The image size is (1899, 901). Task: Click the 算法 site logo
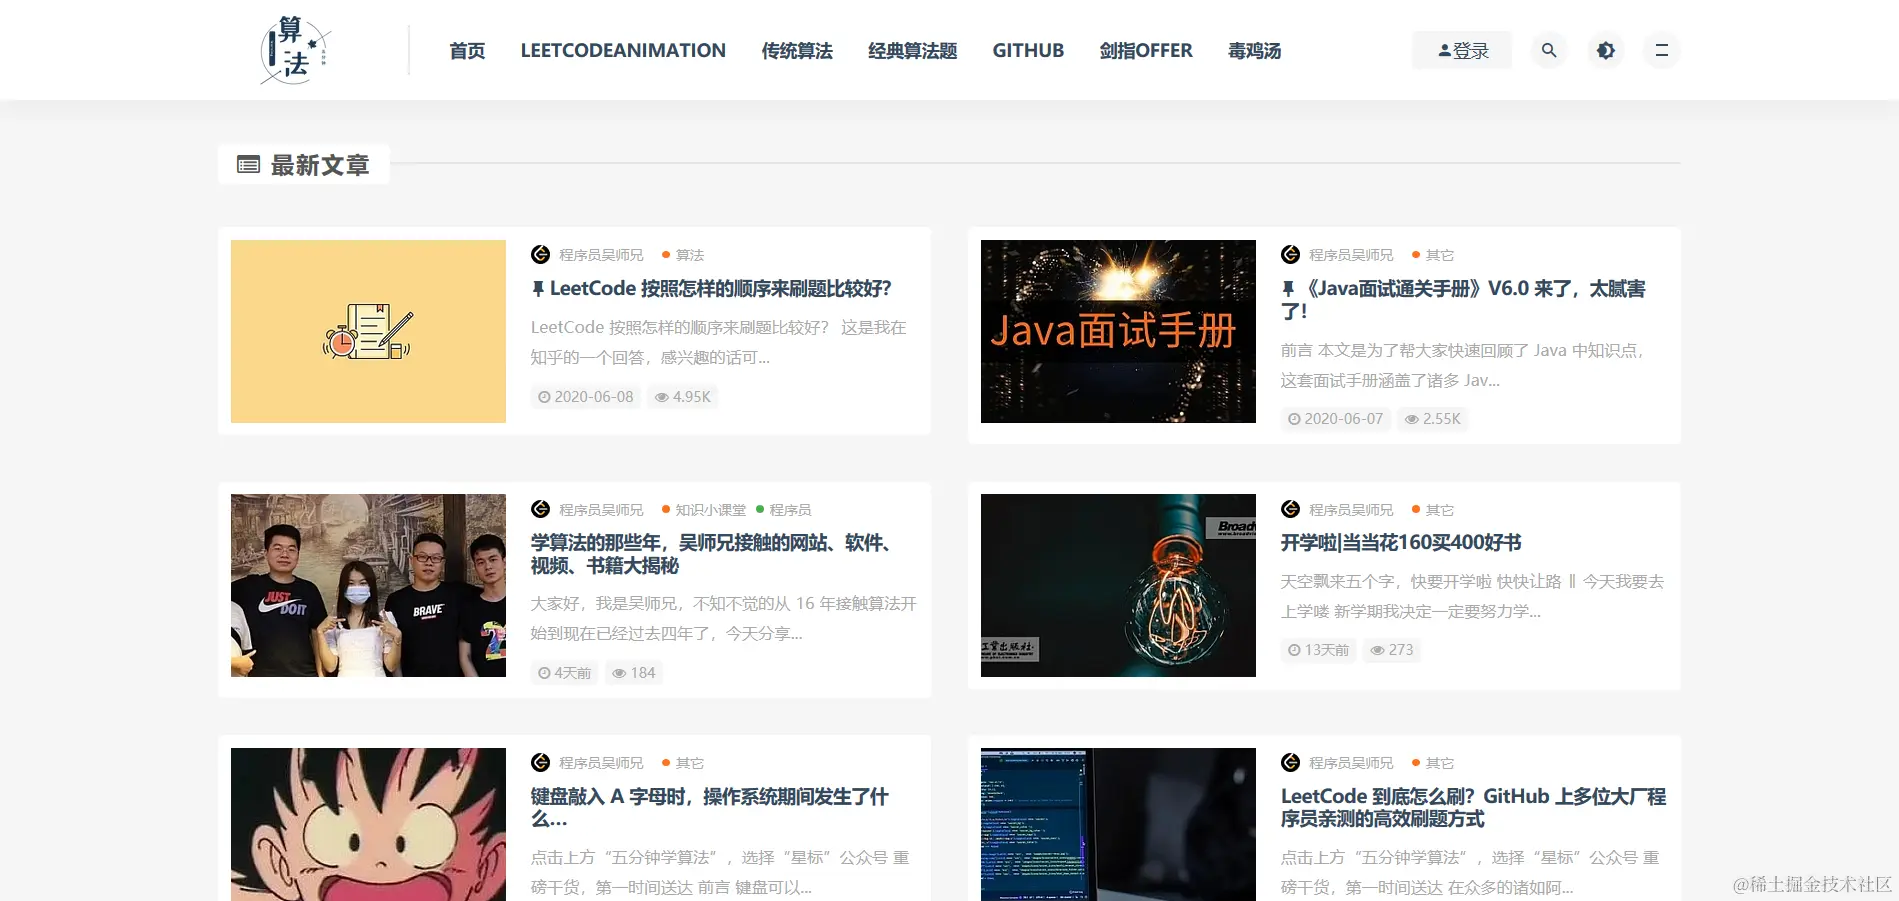coord(295,50)
